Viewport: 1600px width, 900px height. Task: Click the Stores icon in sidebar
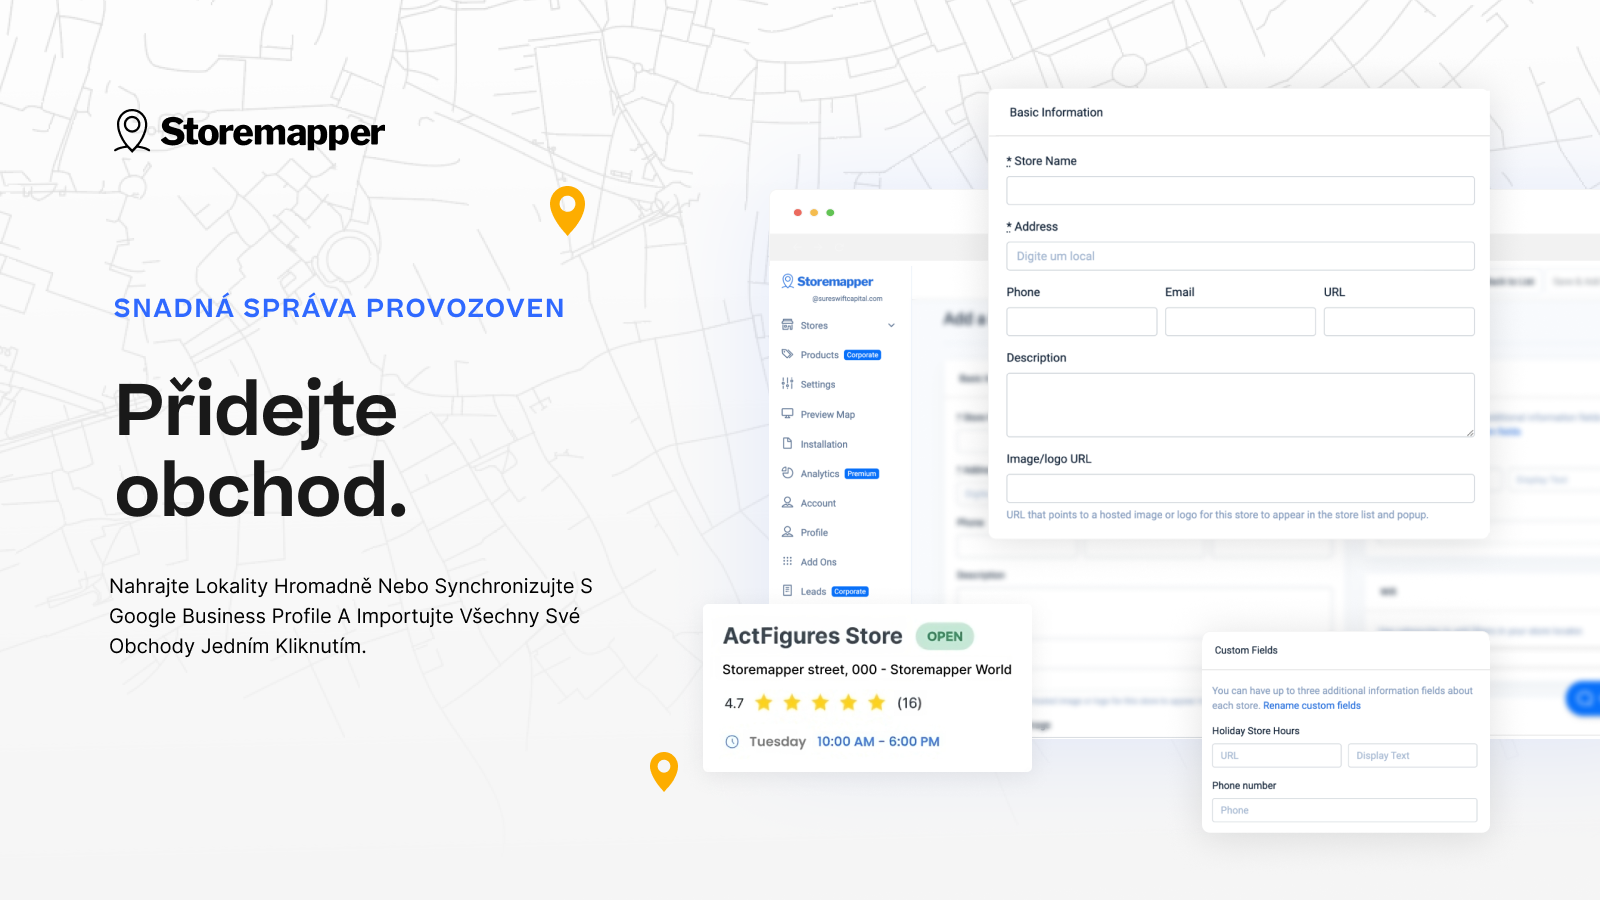point(787,325)
